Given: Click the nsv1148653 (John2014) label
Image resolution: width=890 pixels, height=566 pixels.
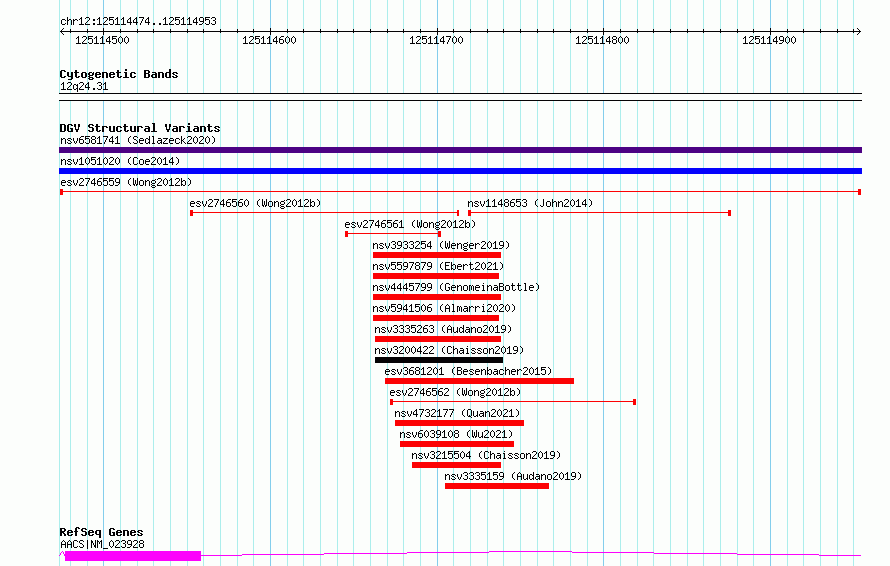Looking at the screenshot, I should pyautogui.click(x=530, y=203).
